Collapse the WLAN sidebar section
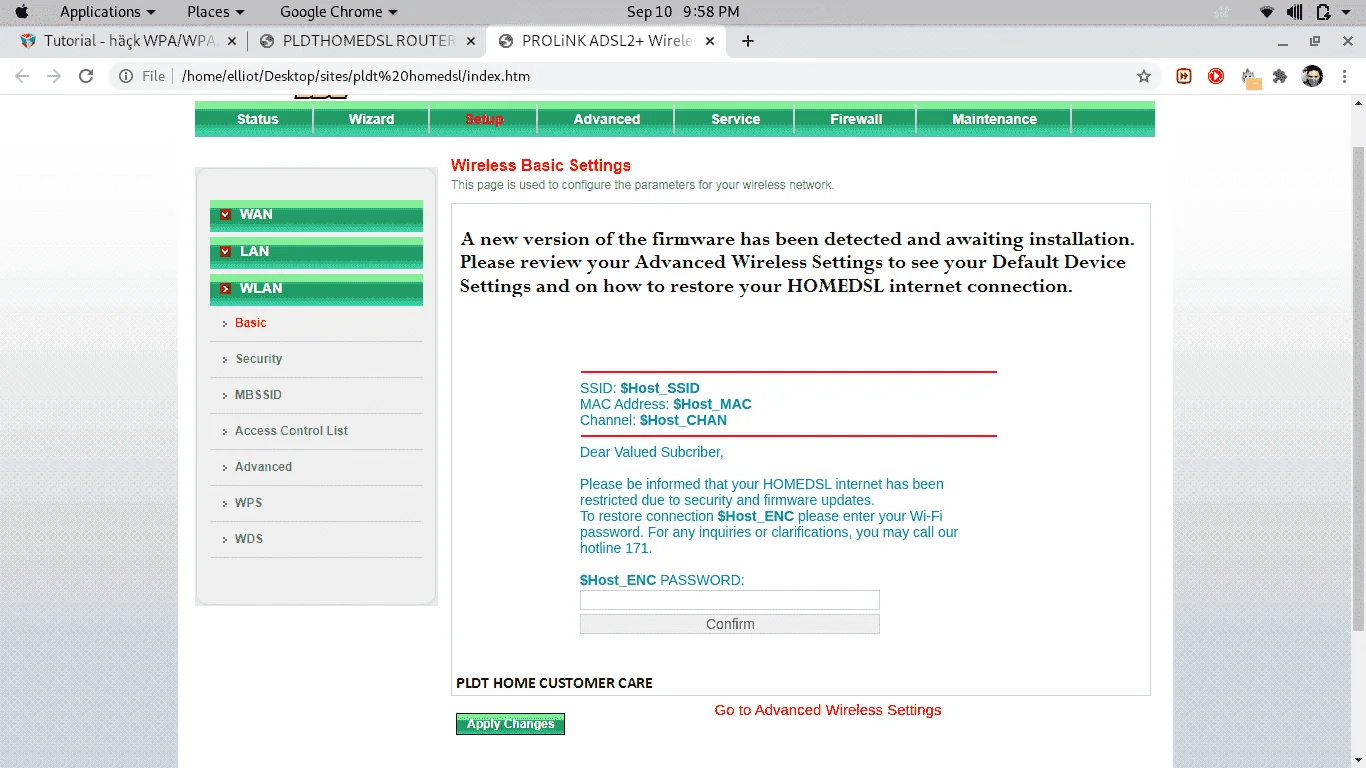Image resolution: width=1366 pixels, height=768 pixels. coord(316,289)
